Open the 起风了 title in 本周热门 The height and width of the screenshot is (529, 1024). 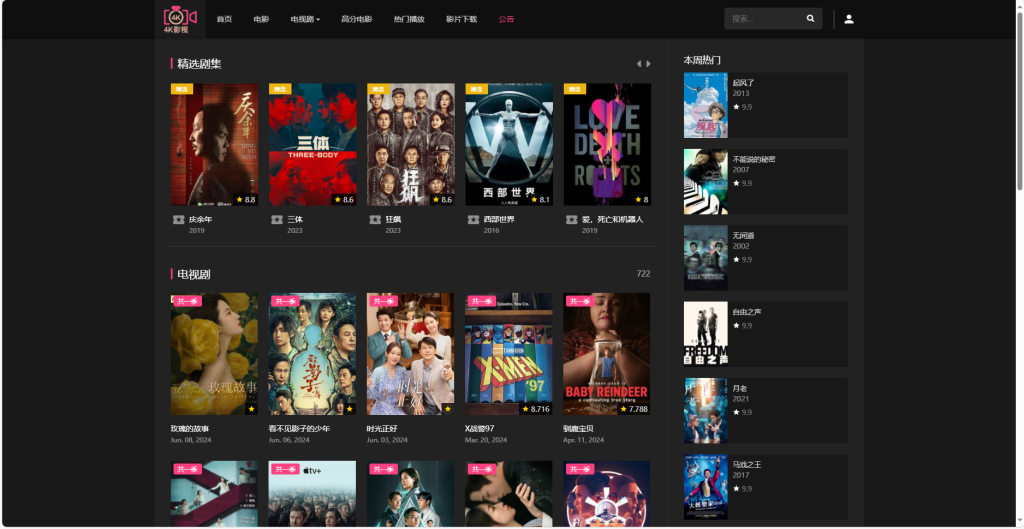[x=743, y=82]
